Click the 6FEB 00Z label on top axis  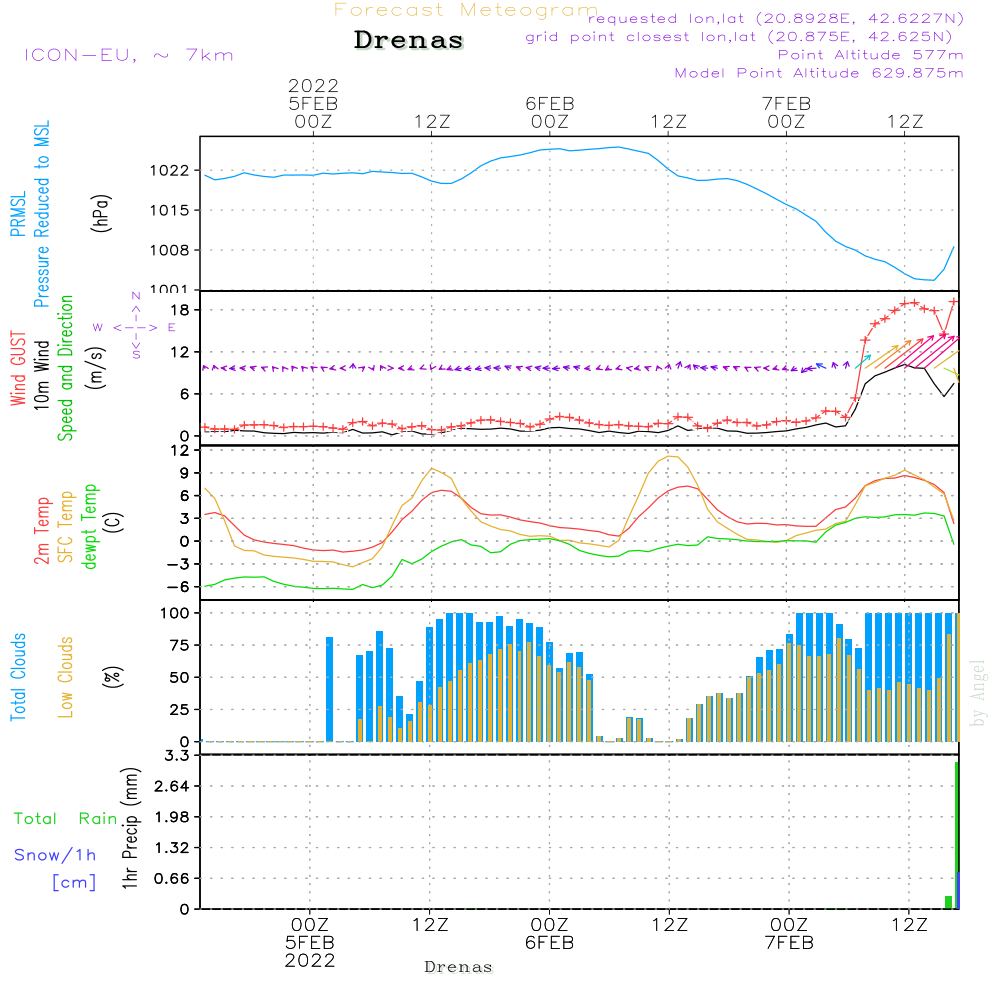coord(549,112)
